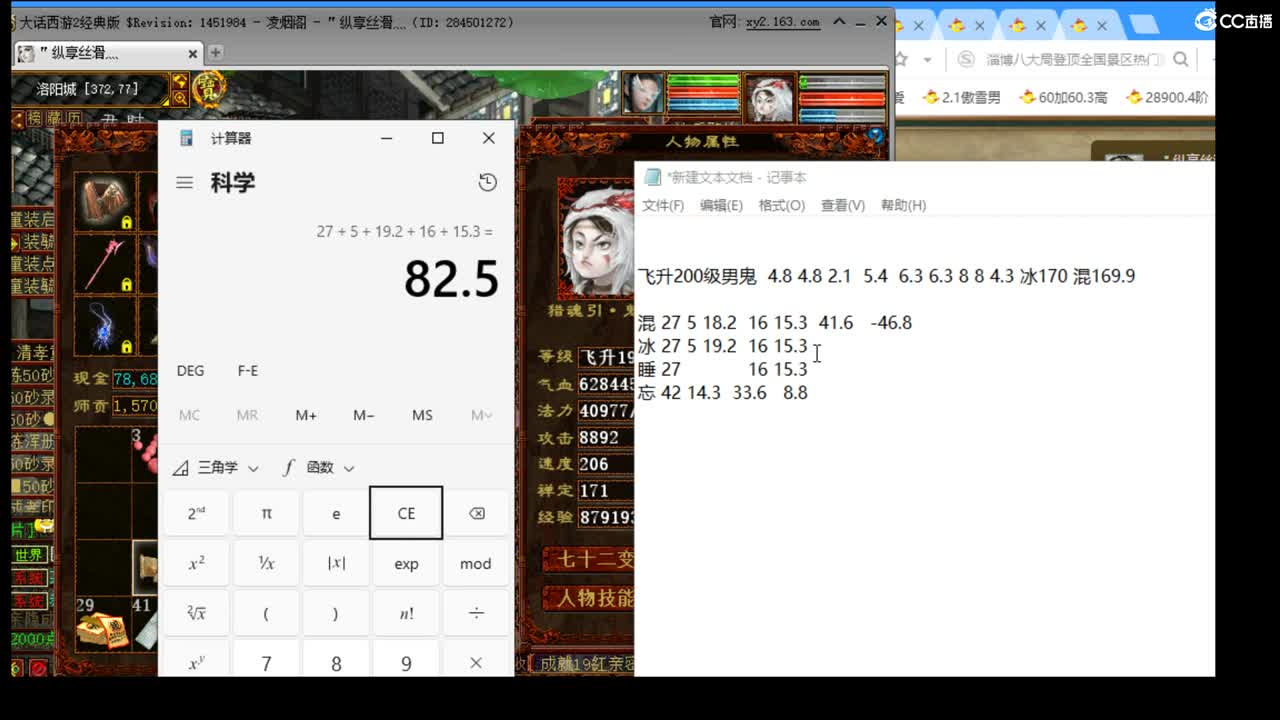Click the x to the power y key

(196, 660)
